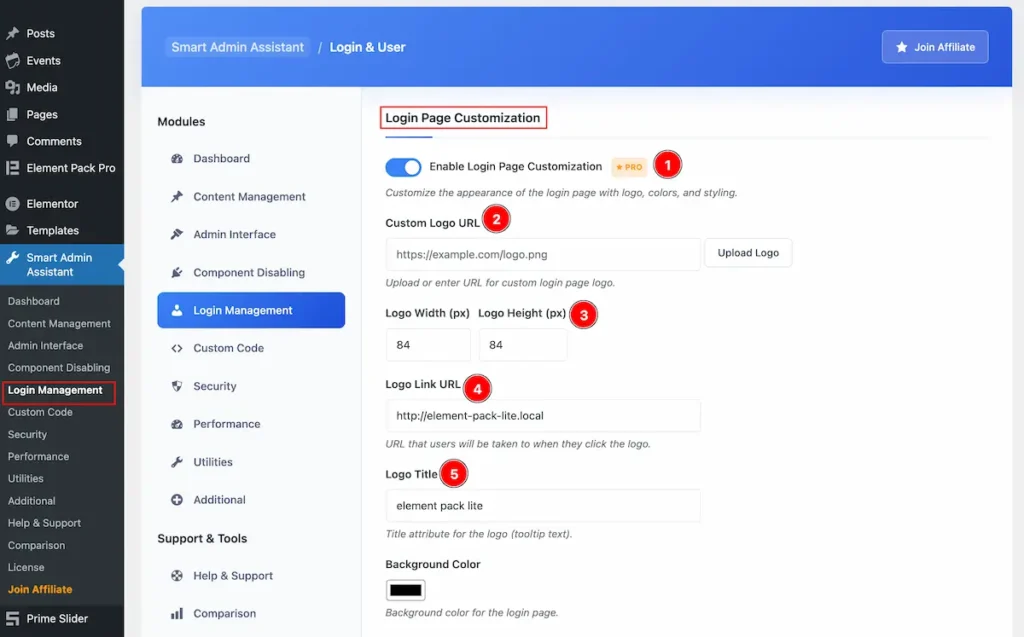Screen dimensions: 1024x637
Task: Select Custom Code submenu in dark sidebar
Action: click(40, 412)
